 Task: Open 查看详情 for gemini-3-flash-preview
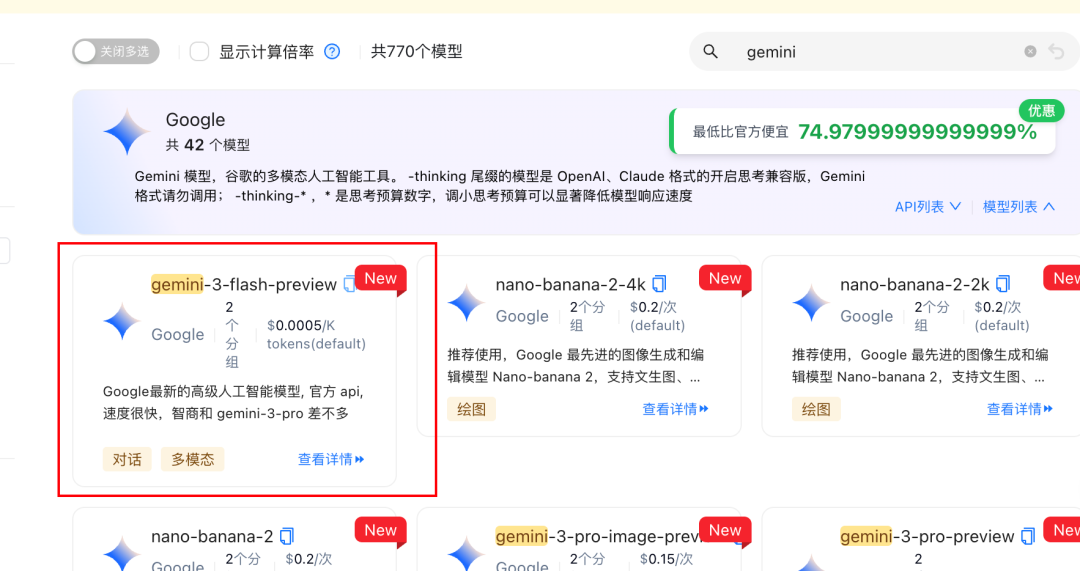(x=331, y=459)
